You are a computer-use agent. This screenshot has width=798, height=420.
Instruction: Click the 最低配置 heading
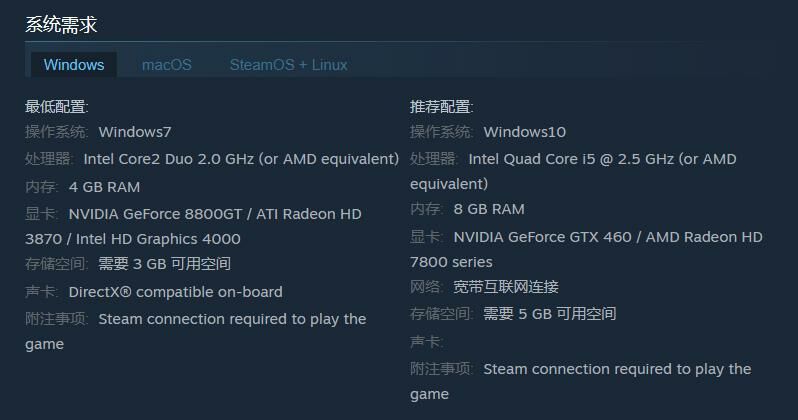pos(57,107)
